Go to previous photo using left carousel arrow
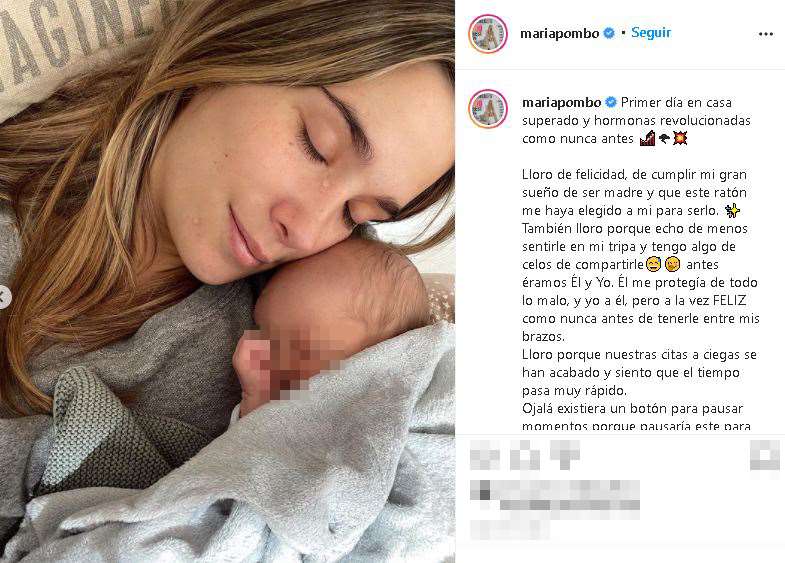 (x=3, y=297)
